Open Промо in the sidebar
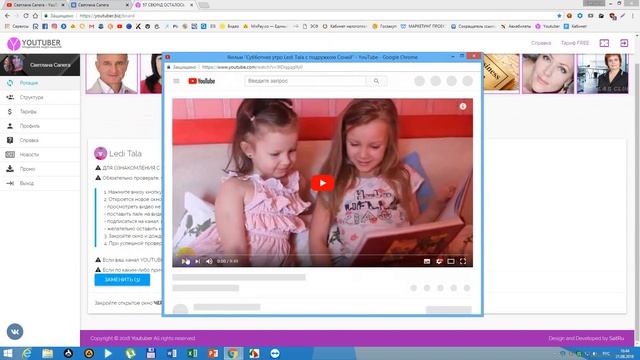Image resolution: width=640 pixels, height=360 pixels. 40,169
